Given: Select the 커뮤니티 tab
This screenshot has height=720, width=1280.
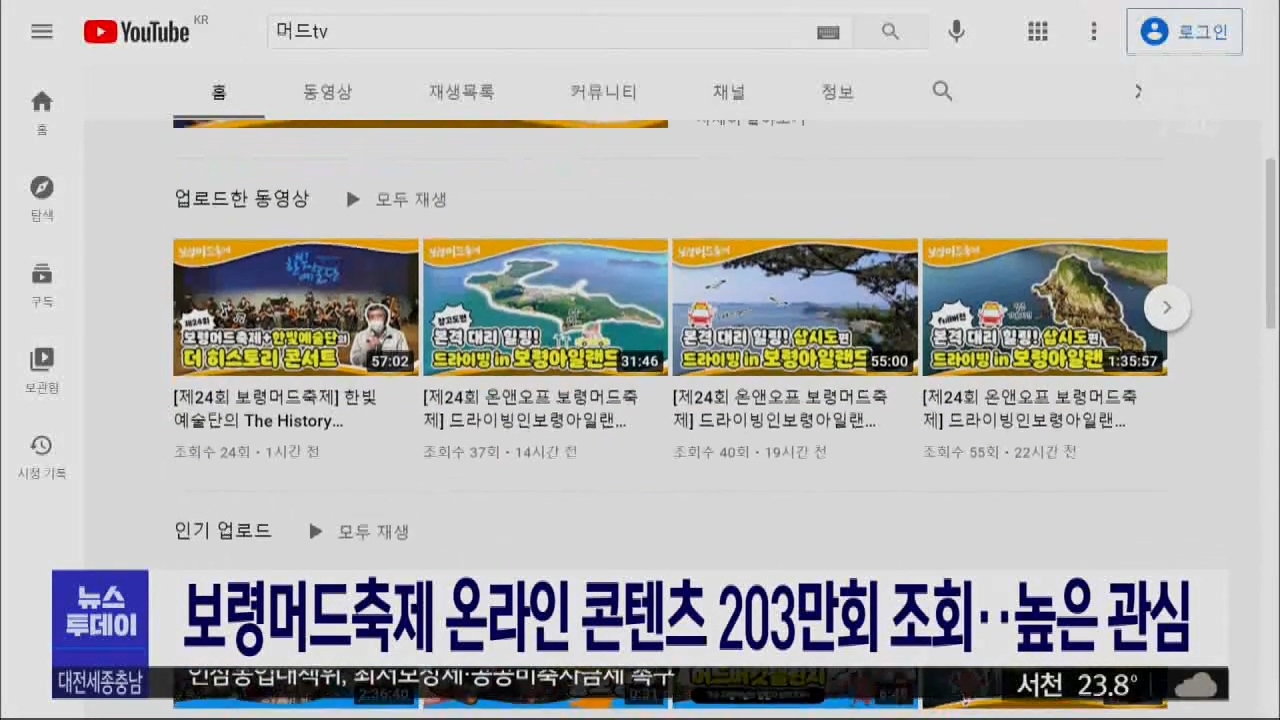Looking at the screenshot, I should 603,92.
